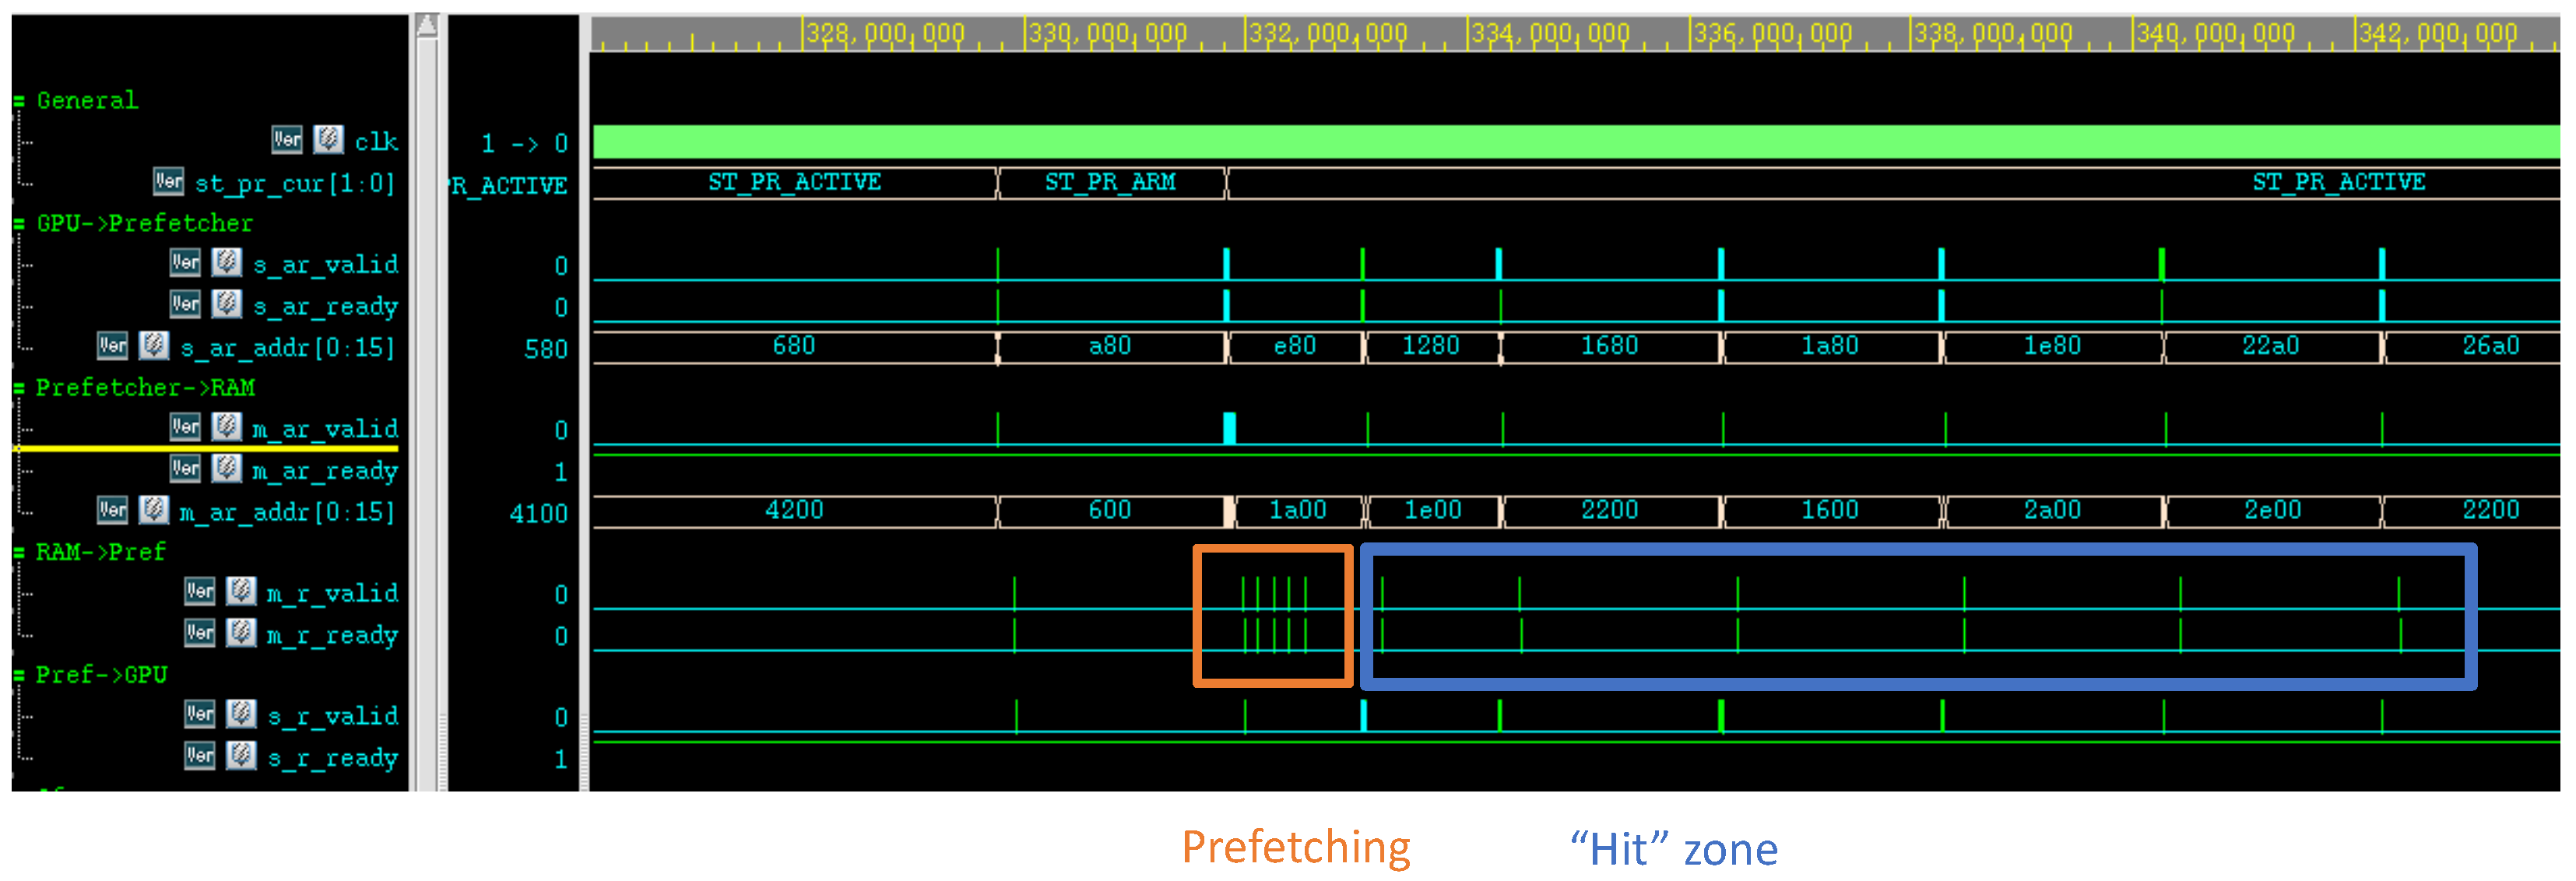Click the Ver icon beside m_ar_ready
This screenshot has height=881, width=2576.
185,468
